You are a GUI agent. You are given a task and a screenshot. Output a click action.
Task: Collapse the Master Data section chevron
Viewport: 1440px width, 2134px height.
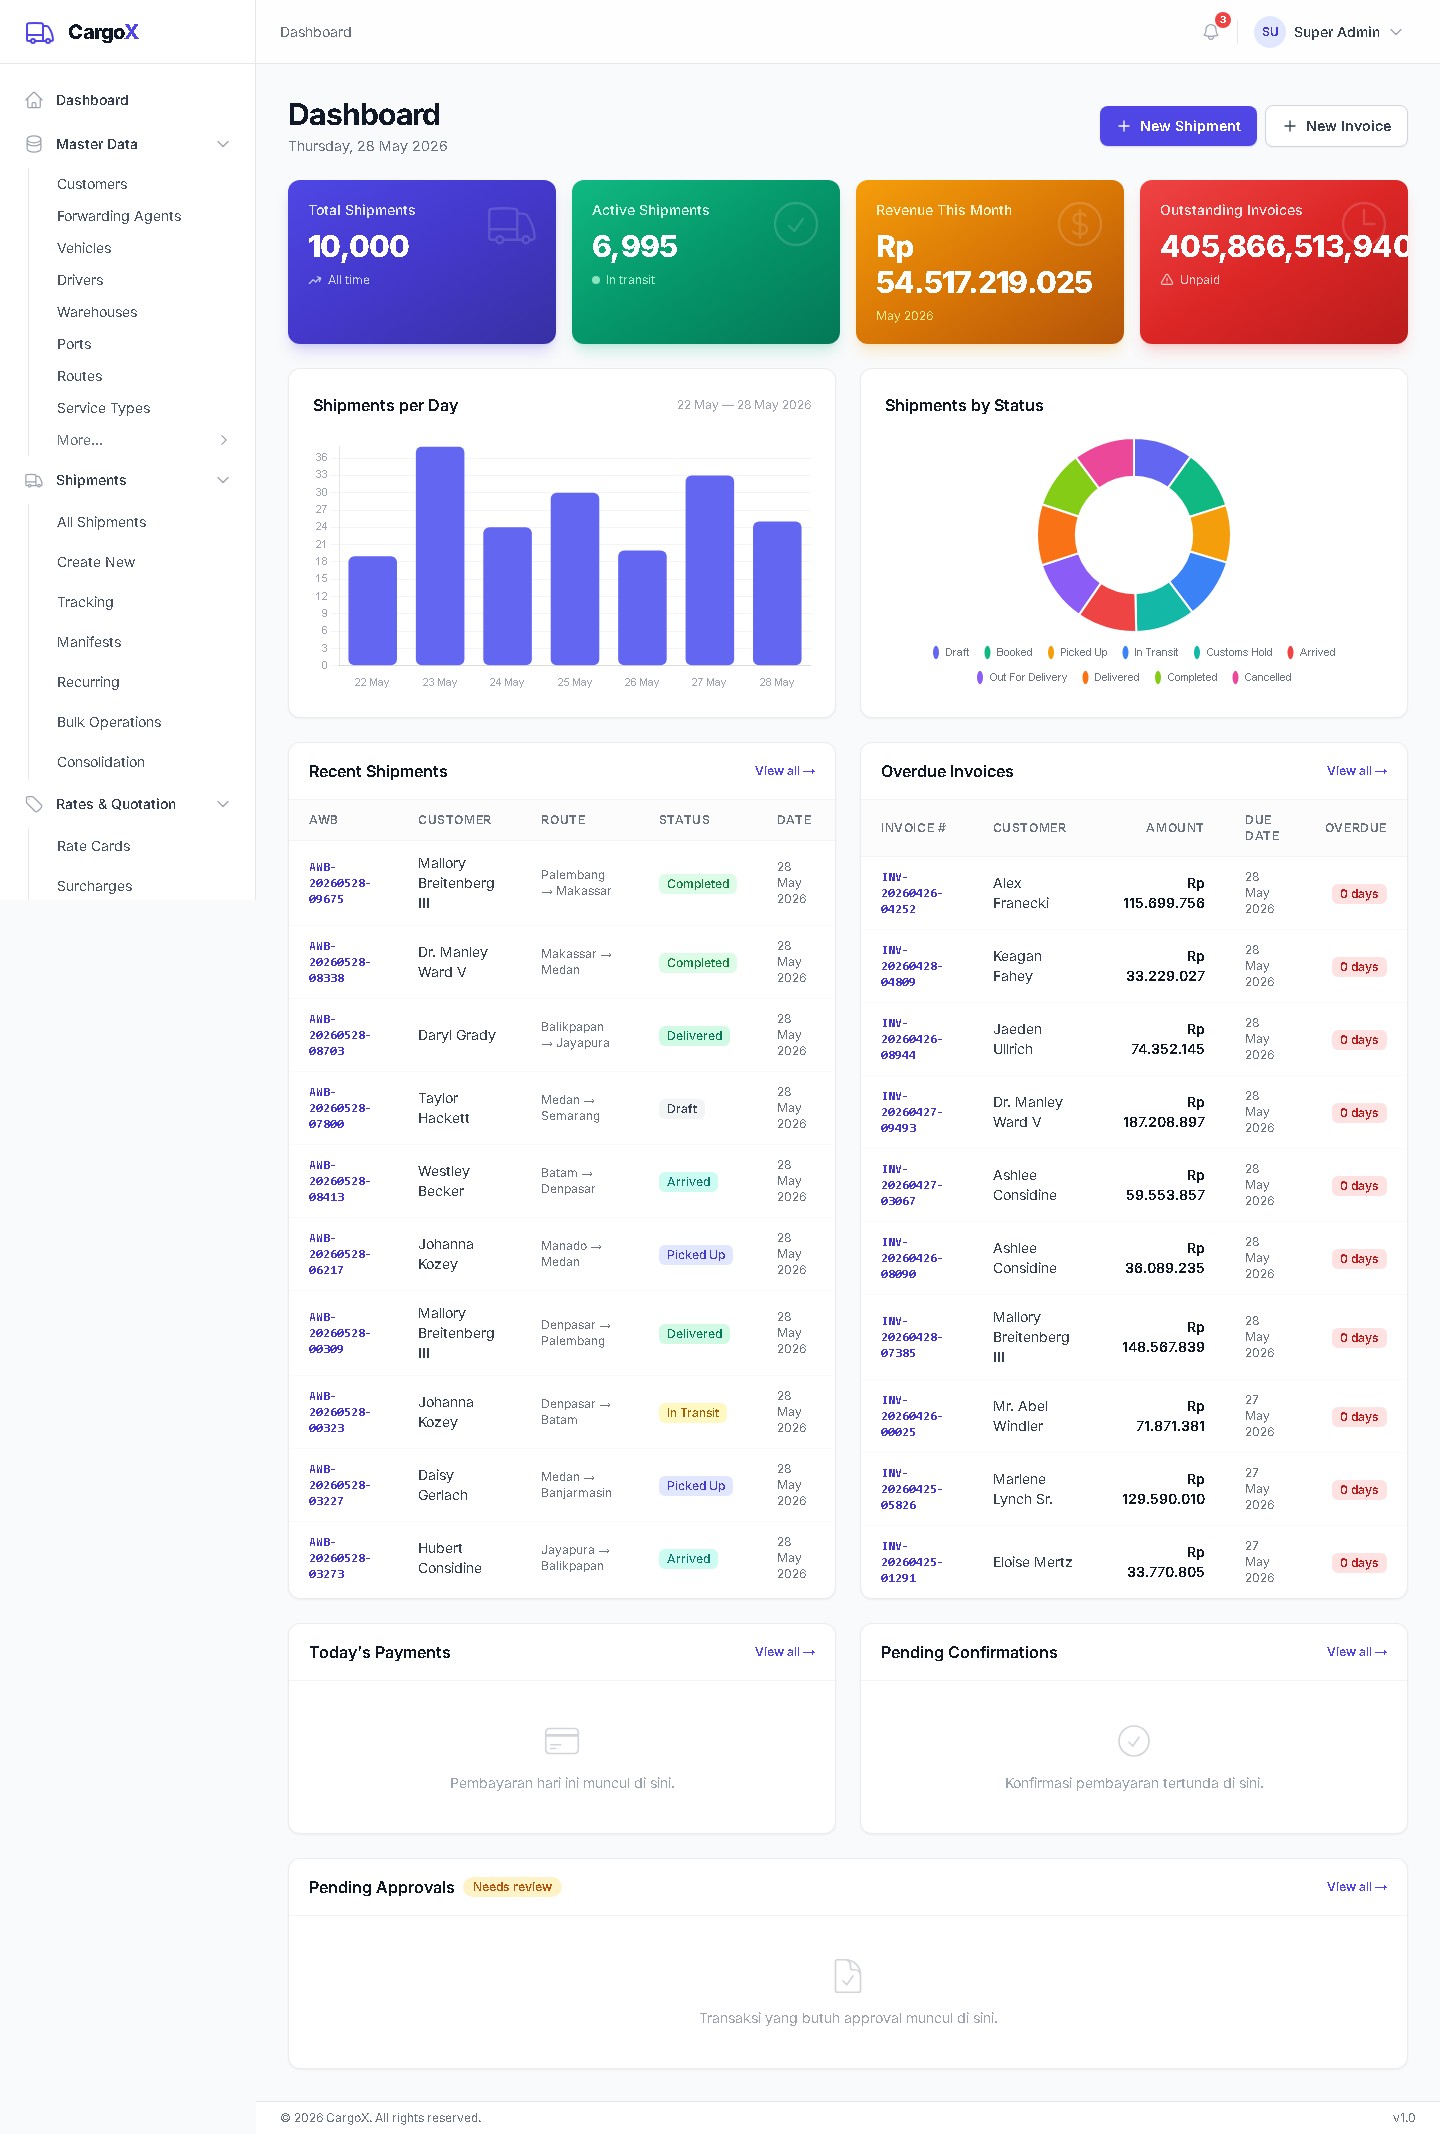(x=223, y=144)
